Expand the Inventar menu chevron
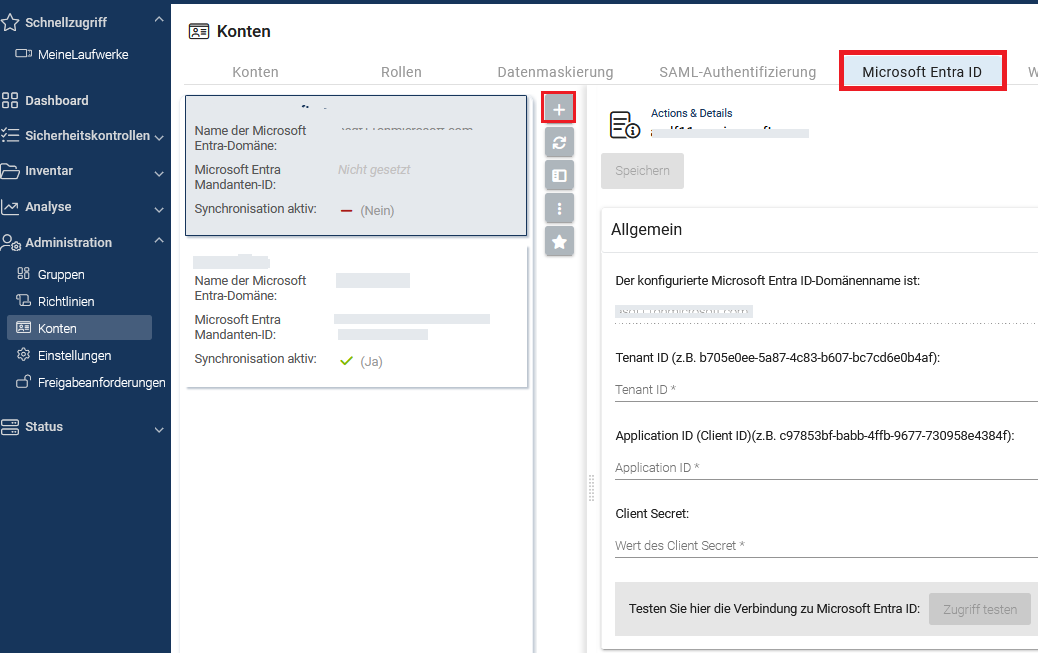Image resolution: width=1038 pixels, height=653 pixels. [x=159, y=174]
